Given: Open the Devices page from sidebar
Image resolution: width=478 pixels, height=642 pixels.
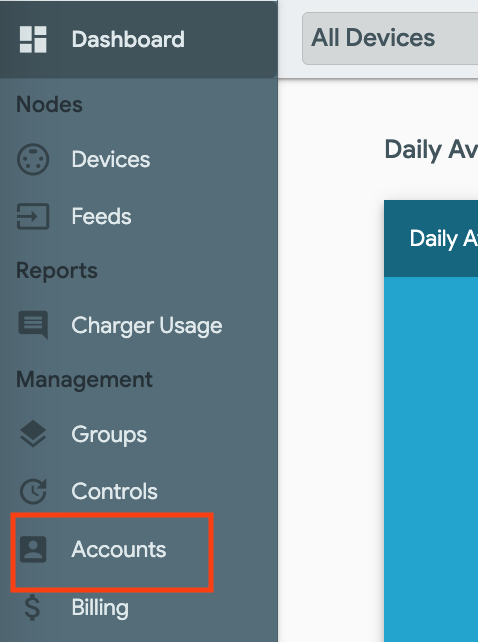Looking at the screenshot, I should pos(111,159).
